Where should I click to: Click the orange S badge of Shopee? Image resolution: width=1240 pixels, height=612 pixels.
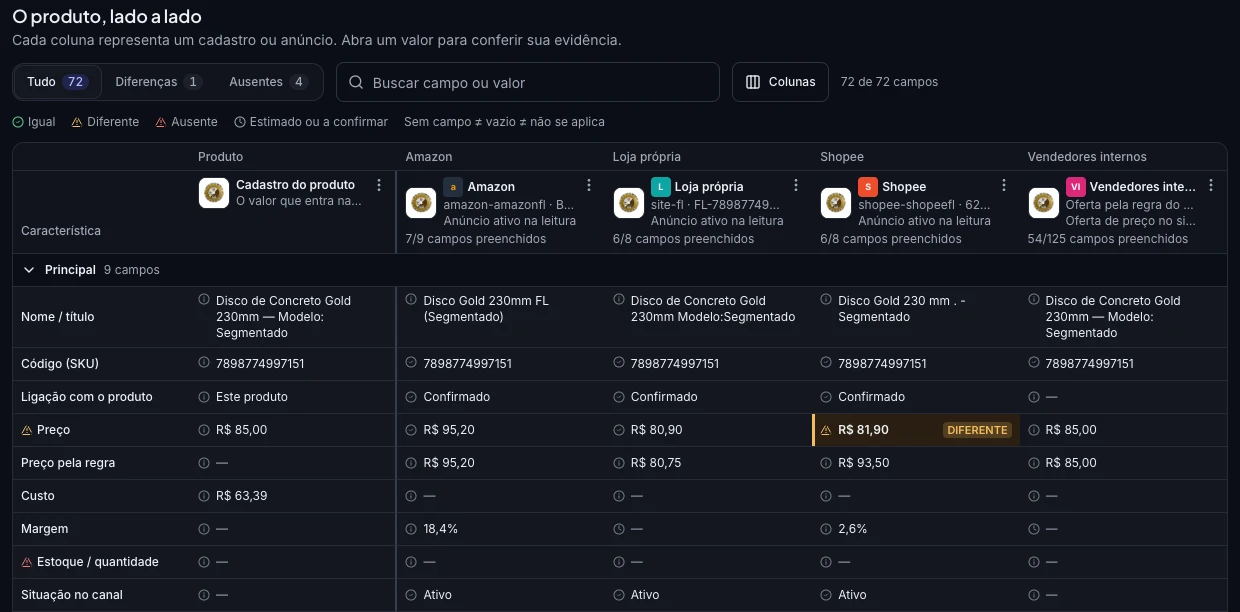click(868, 186)
